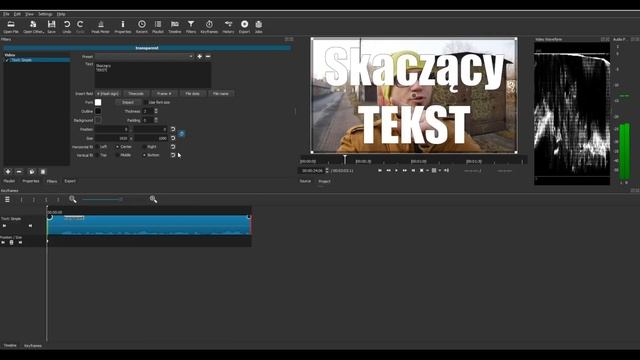640x360 pixels.
Task: Reset the Size values
Action: pyautogui.click(x=173, y=138)
